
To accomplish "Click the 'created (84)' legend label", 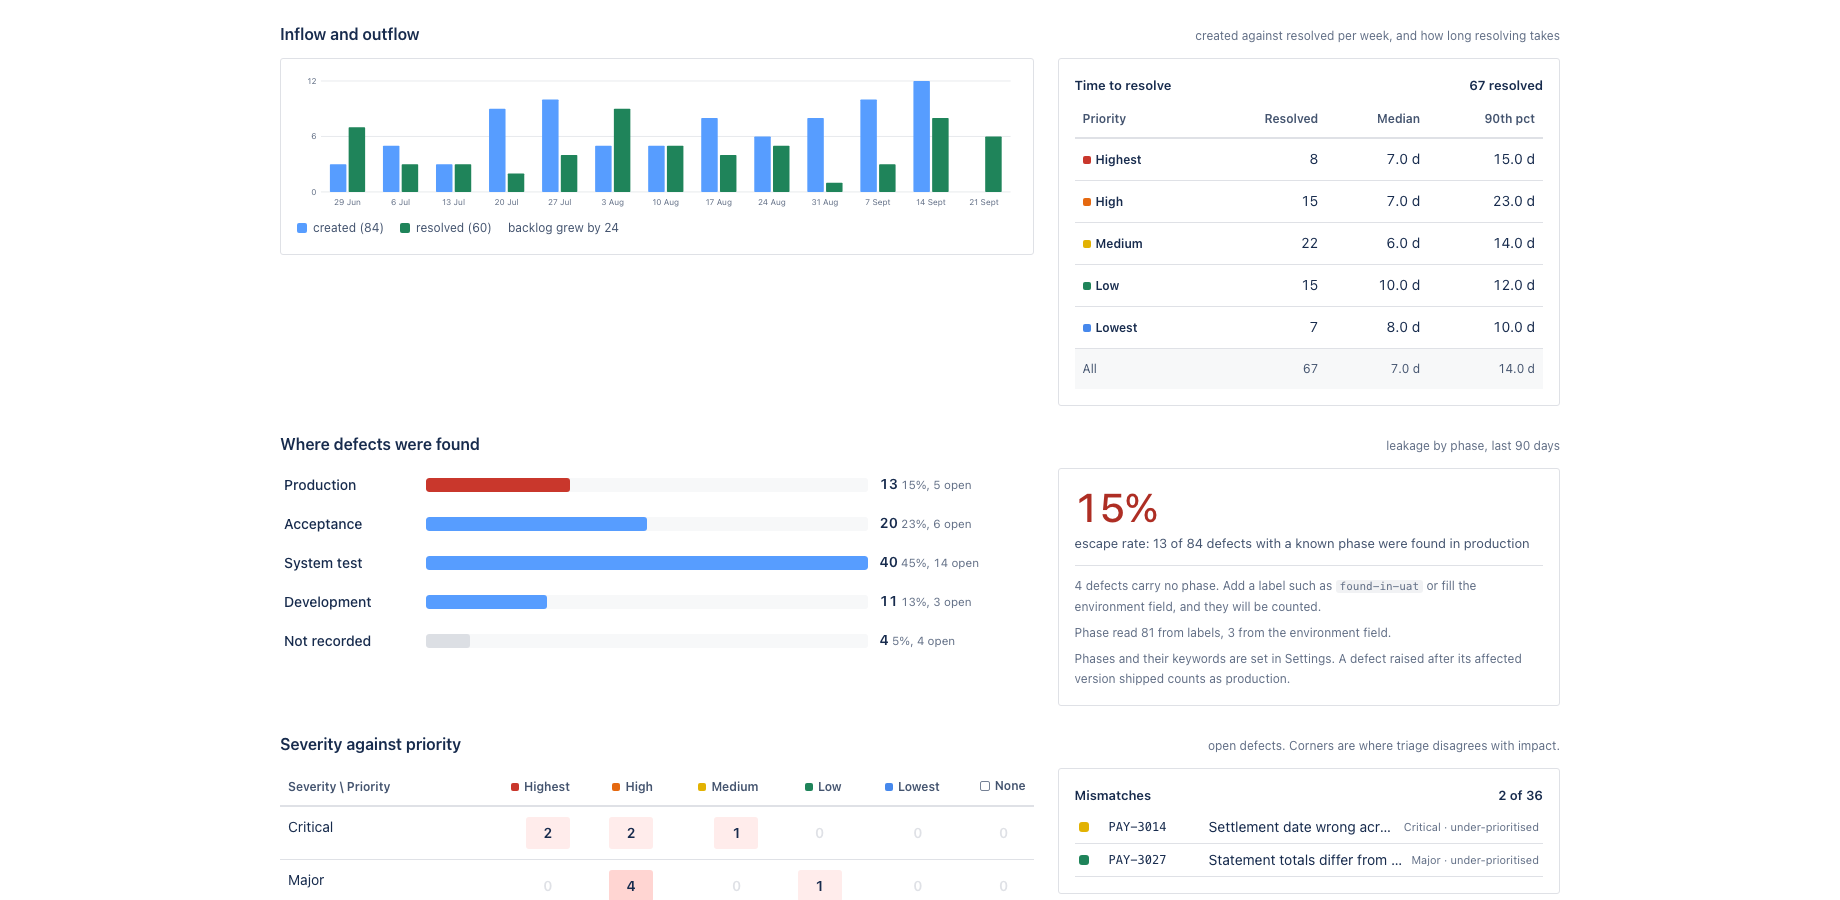I will pyautogui.click(x=348, y=228).
